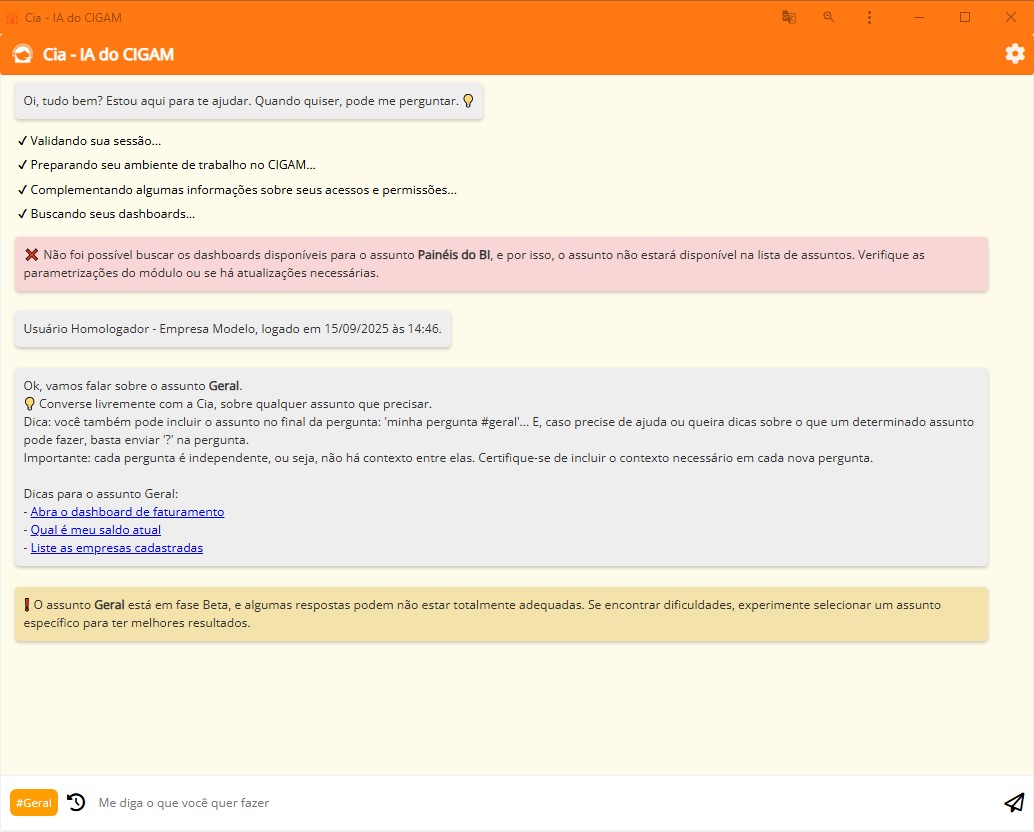Click bold 'Painéis do BI' text
1034x832 pixels.
coord(454,254)
